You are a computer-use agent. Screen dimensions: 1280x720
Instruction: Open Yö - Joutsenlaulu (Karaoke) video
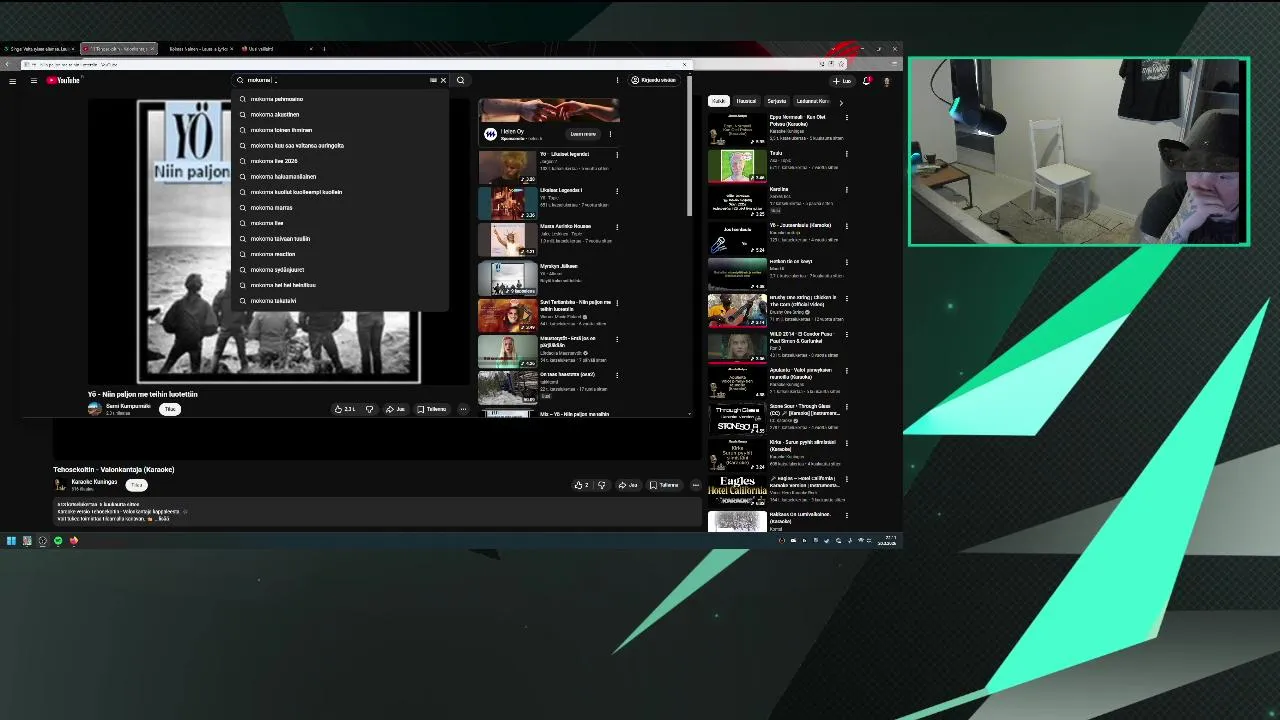pos(800,225)
